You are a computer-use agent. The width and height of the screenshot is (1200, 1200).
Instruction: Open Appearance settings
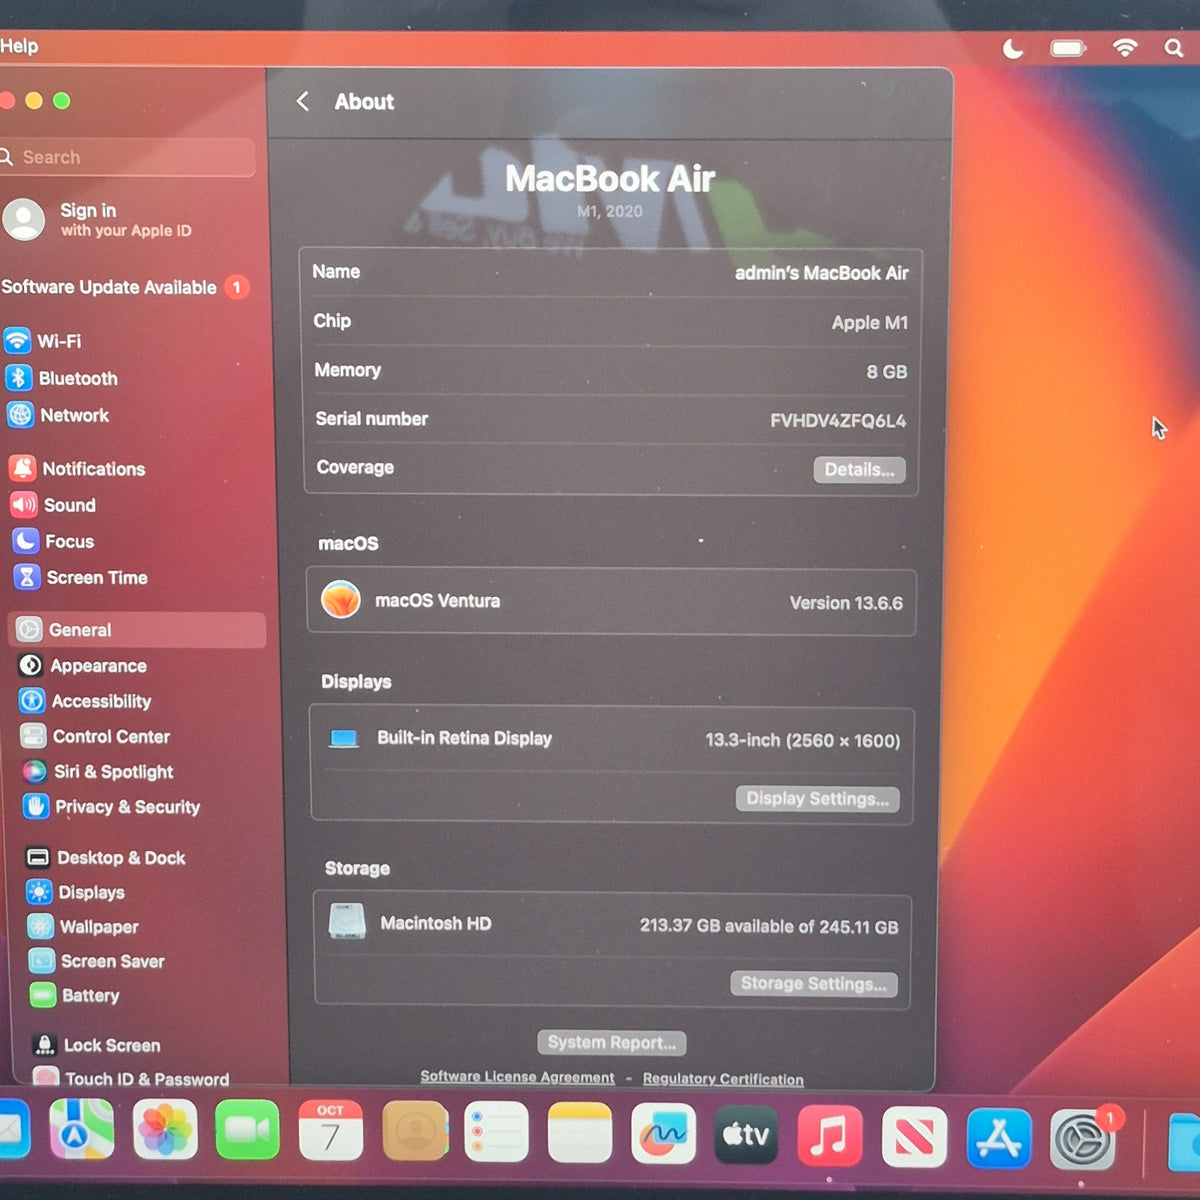(x=83, y=665)
